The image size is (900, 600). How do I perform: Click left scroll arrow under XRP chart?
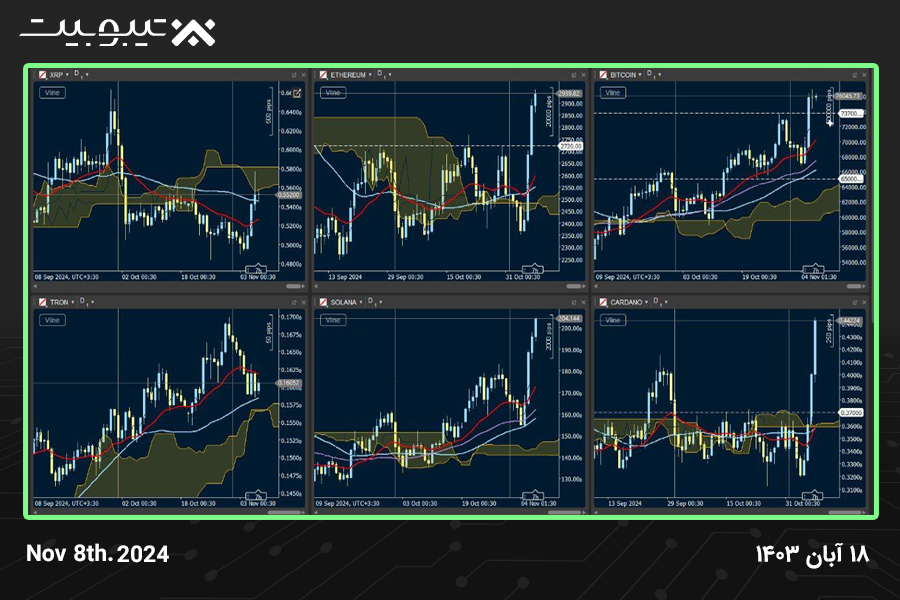[36, 286]
